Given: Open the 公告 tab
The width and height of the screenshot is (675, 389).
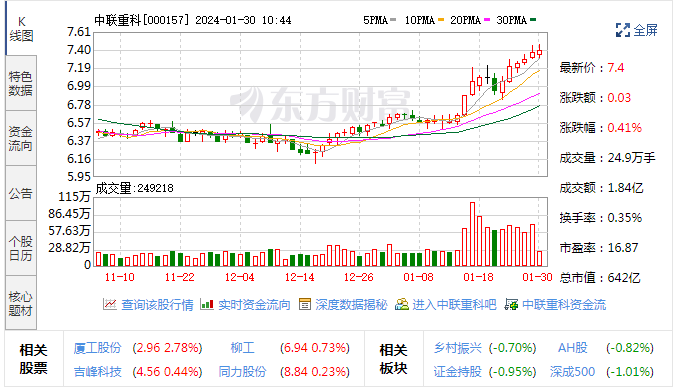Looking at the screenshot, I should coord(21,193).
